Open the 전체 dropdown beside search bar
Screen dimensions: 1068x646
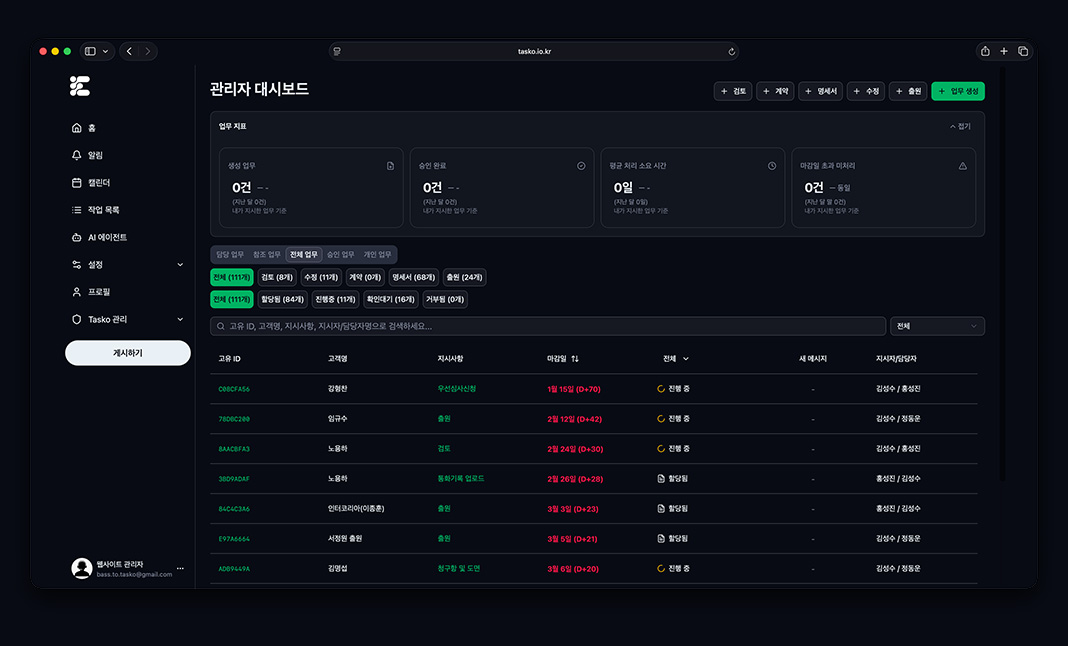tap(937, 326)
